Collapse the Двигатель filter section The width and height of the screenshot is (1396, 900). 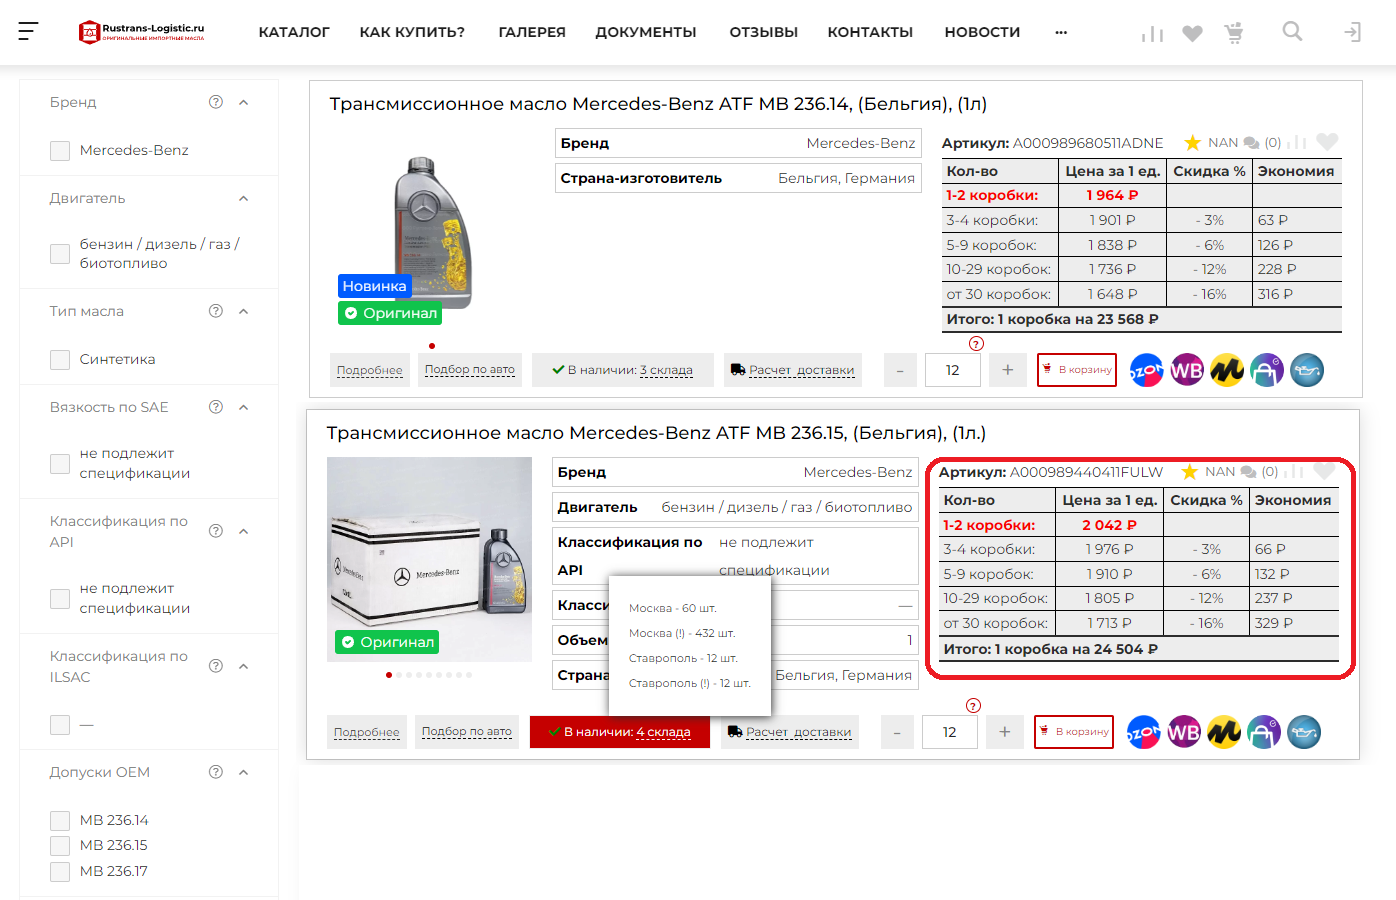(243, 198)
